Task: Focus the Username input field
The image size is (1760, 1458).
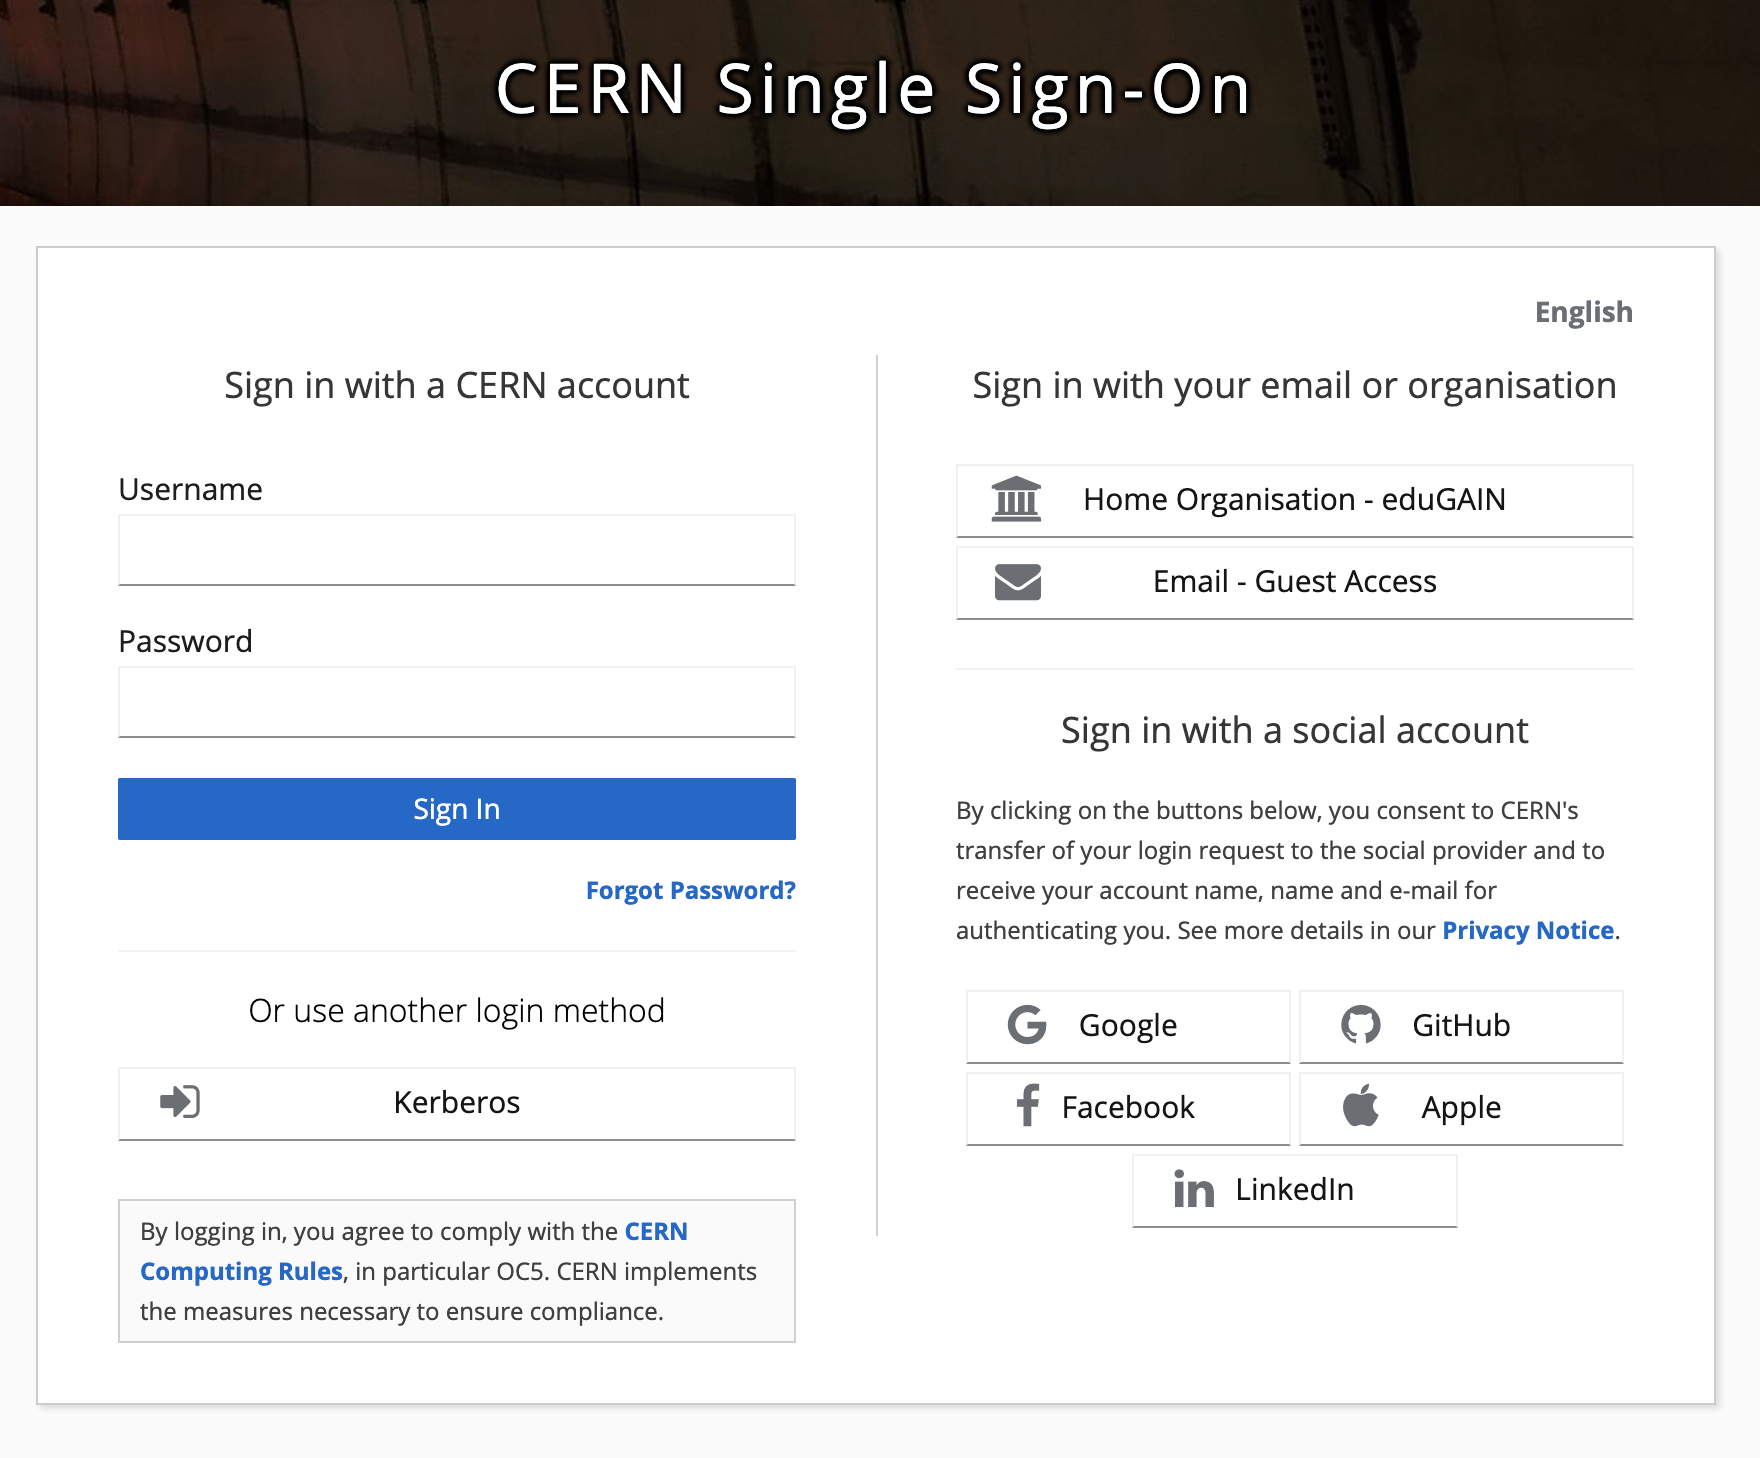Action: [x=457, y=550]
